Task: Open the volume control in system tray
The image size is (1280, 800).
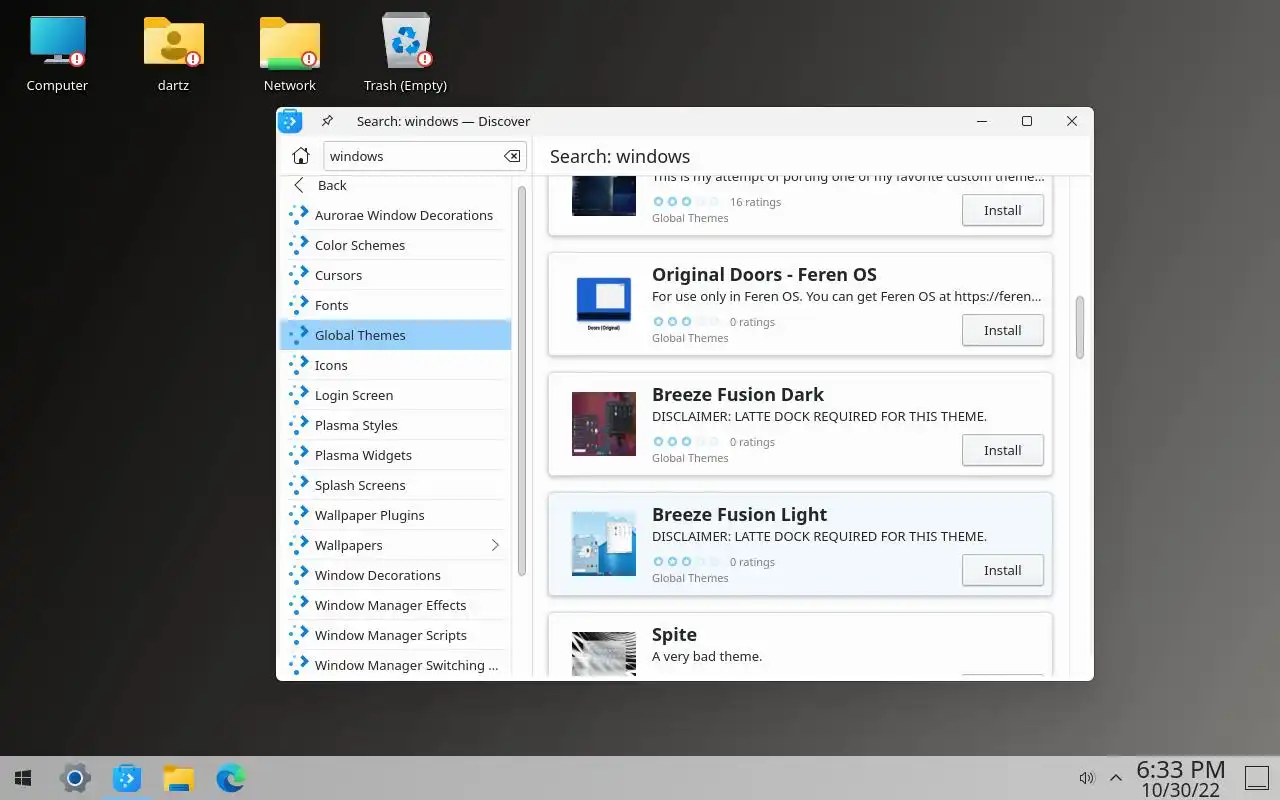Action: 1088,778
